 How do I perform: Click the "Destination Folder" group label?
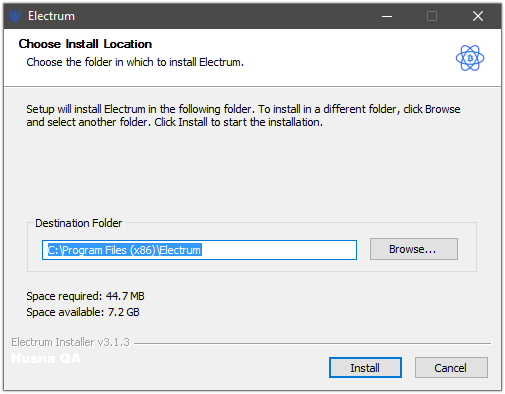[x=79, y=223]
